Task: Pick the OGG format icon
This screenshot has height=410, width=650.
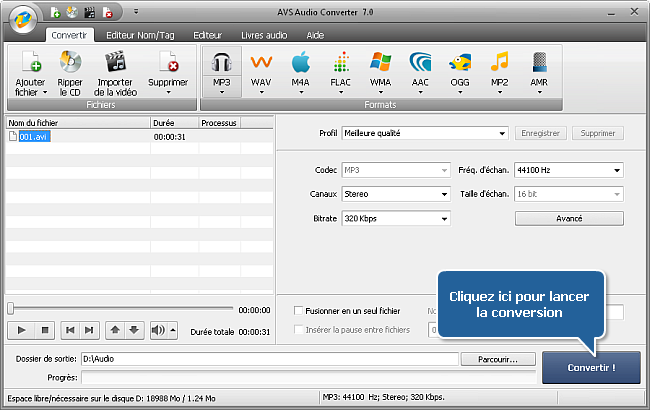Action: (460, 64)
